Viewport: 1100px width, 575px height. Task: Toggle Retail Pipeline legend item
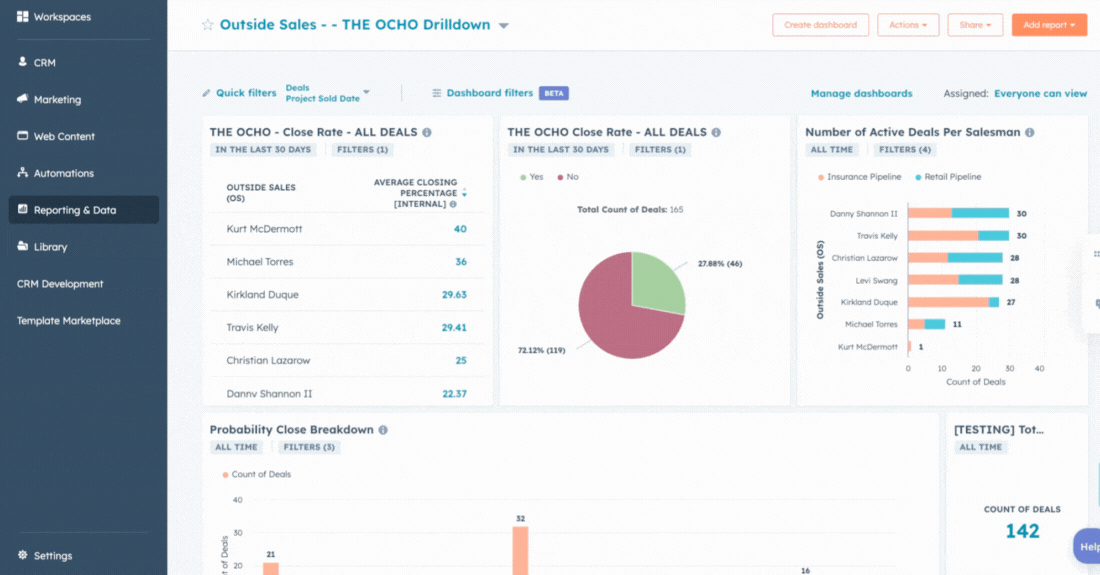tap(948, 177)
